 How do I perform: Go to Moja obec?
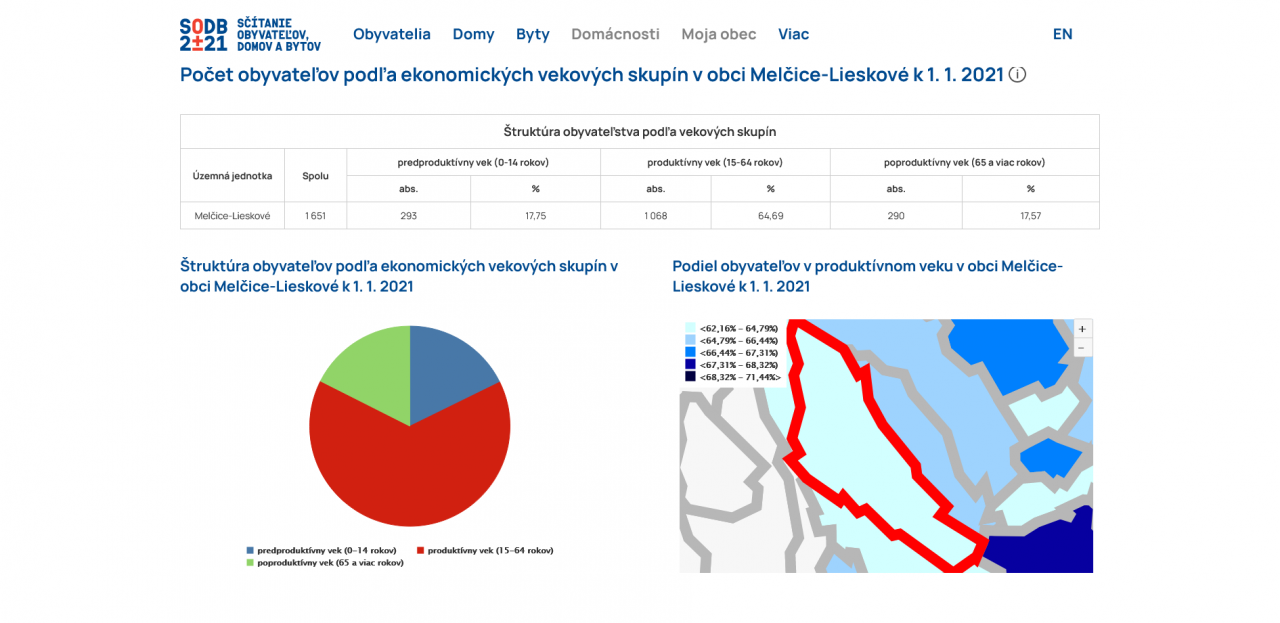(718, 34)
